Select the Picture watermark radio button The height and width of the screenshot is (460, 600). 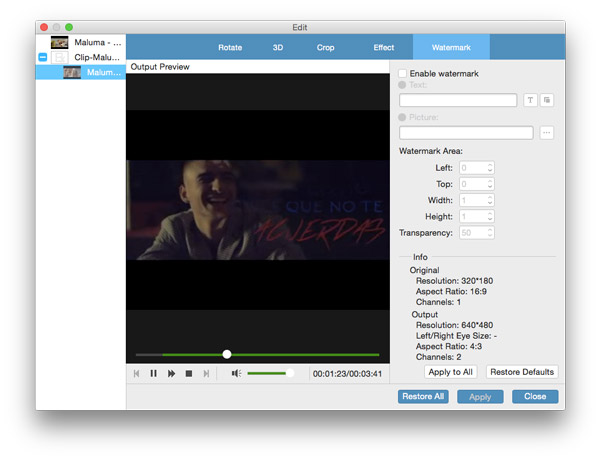coord(402,117)
